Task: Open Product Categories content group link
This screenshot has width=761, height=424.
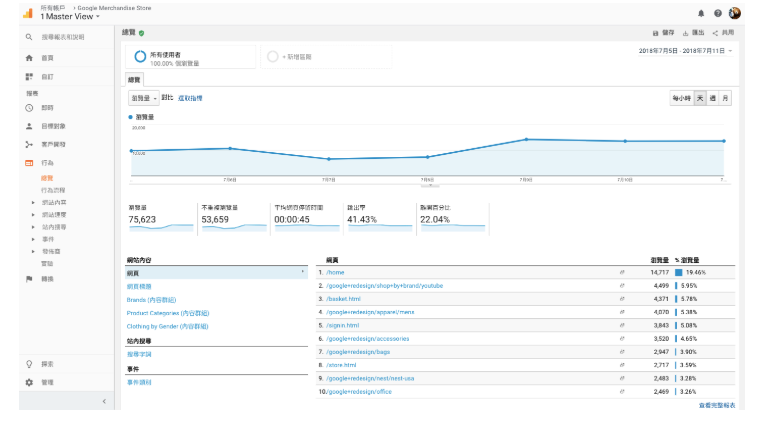Action: (168, 313)
